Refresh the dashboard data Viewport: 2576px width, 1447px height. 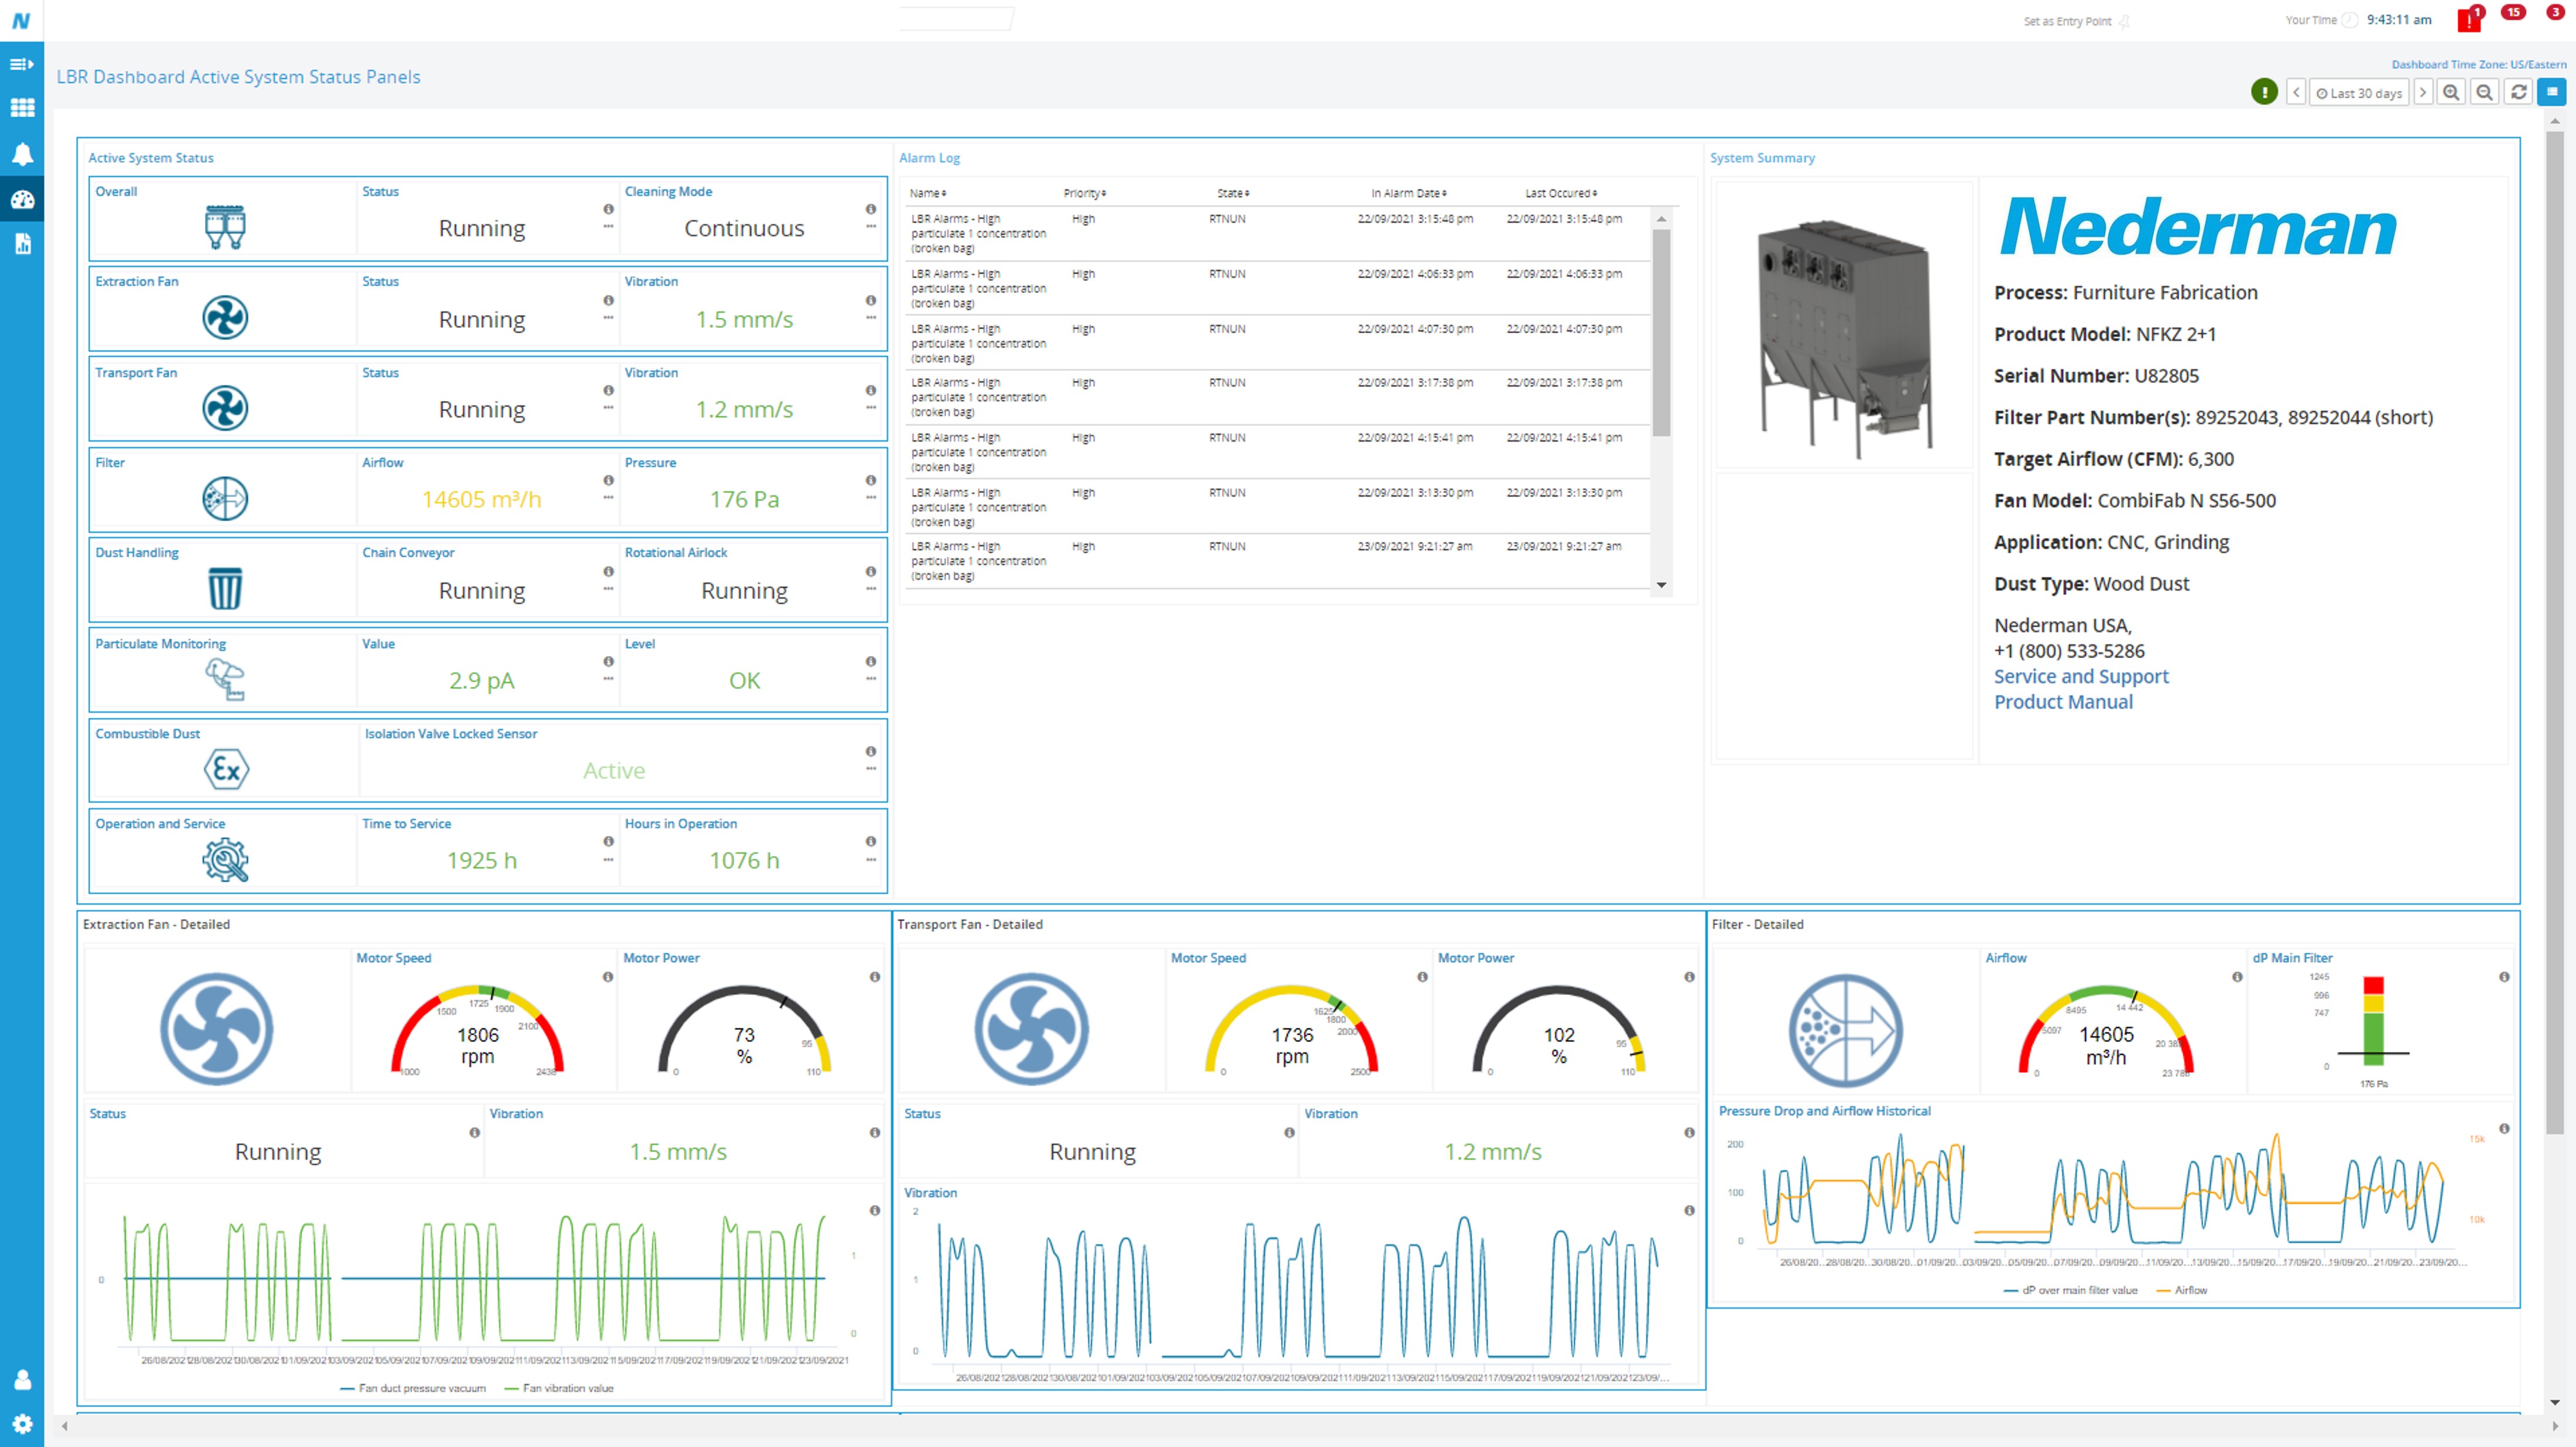(x=2518, y=93)
